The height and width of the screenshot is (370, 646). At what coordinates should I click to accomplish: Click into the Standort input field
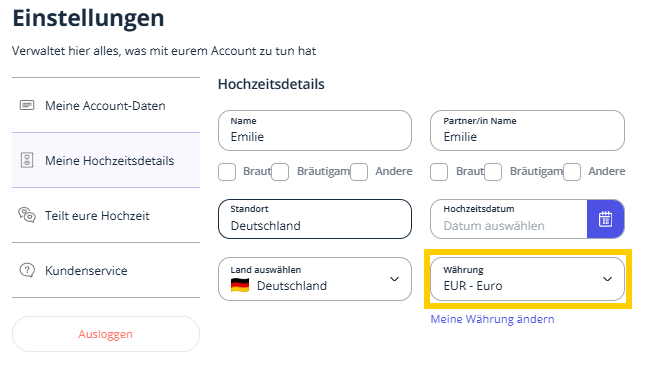[315, 219]
